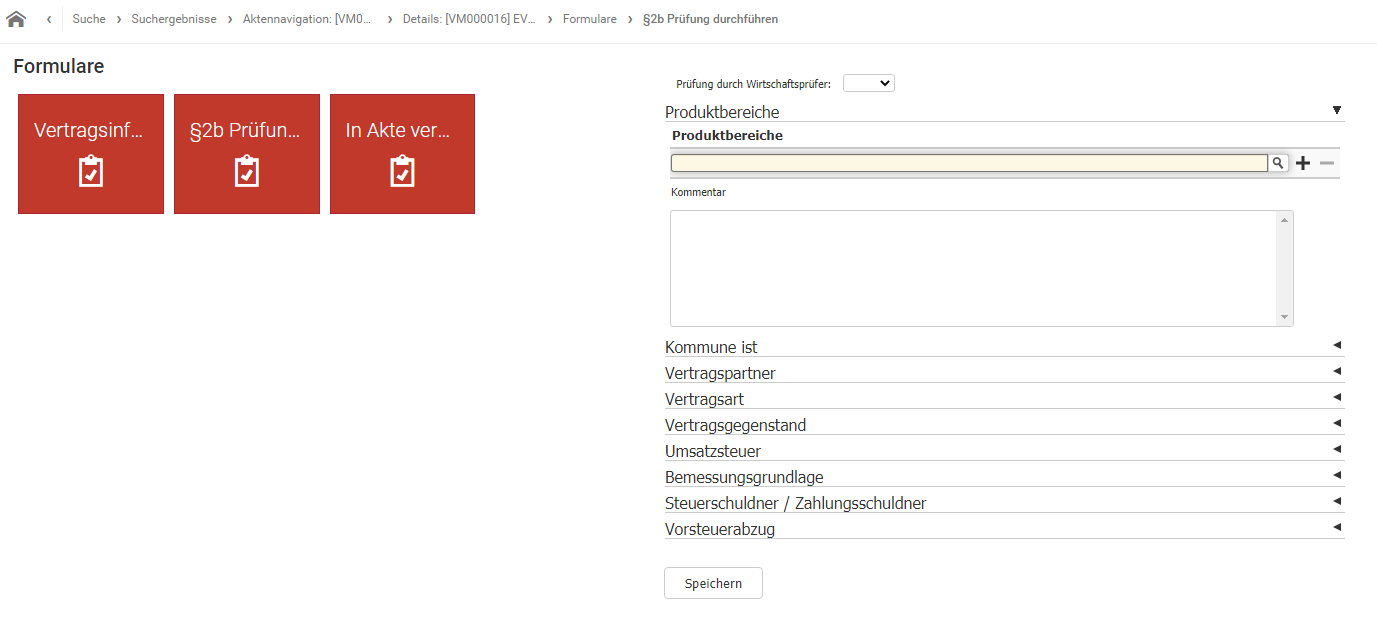Collapse the Produktbereiche section
The image size is (1377, 627).
(x=1336, y=111)
